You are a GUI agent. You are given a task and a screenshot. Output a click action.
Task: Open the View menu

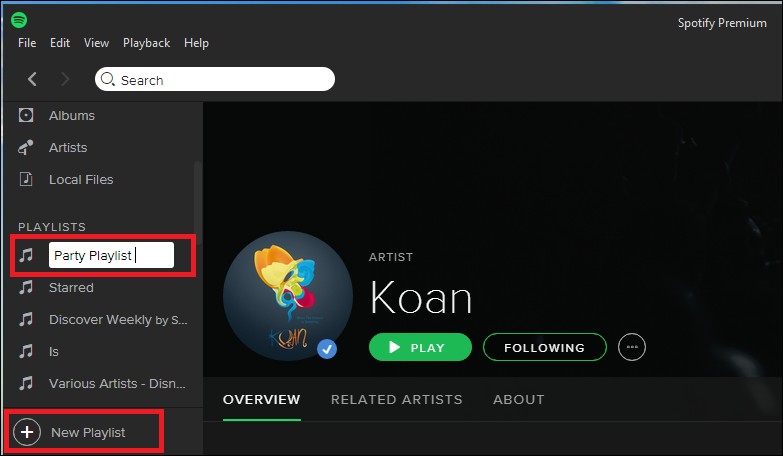click(x=96, y=43)
